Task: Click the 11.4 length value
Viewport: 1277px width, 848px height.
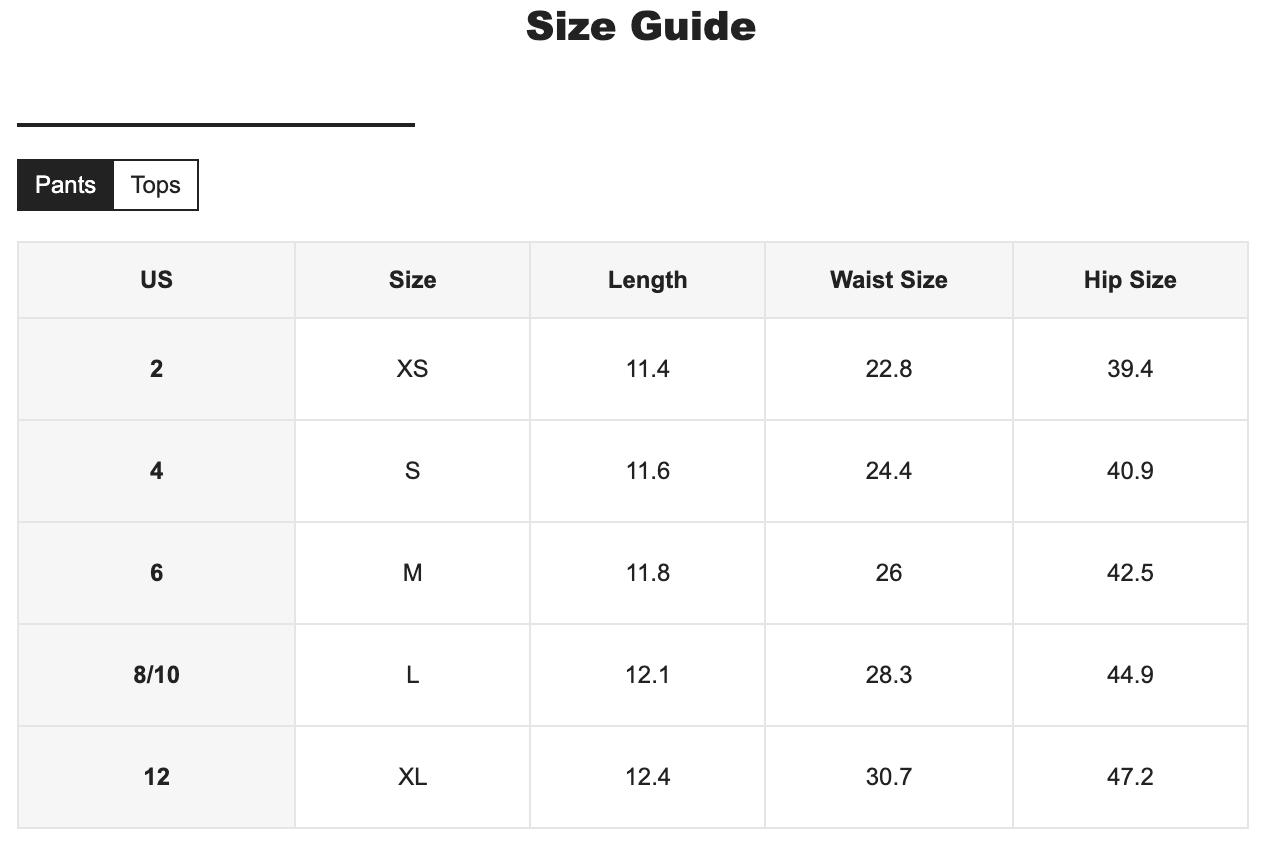Action: [x=647, y=369]
